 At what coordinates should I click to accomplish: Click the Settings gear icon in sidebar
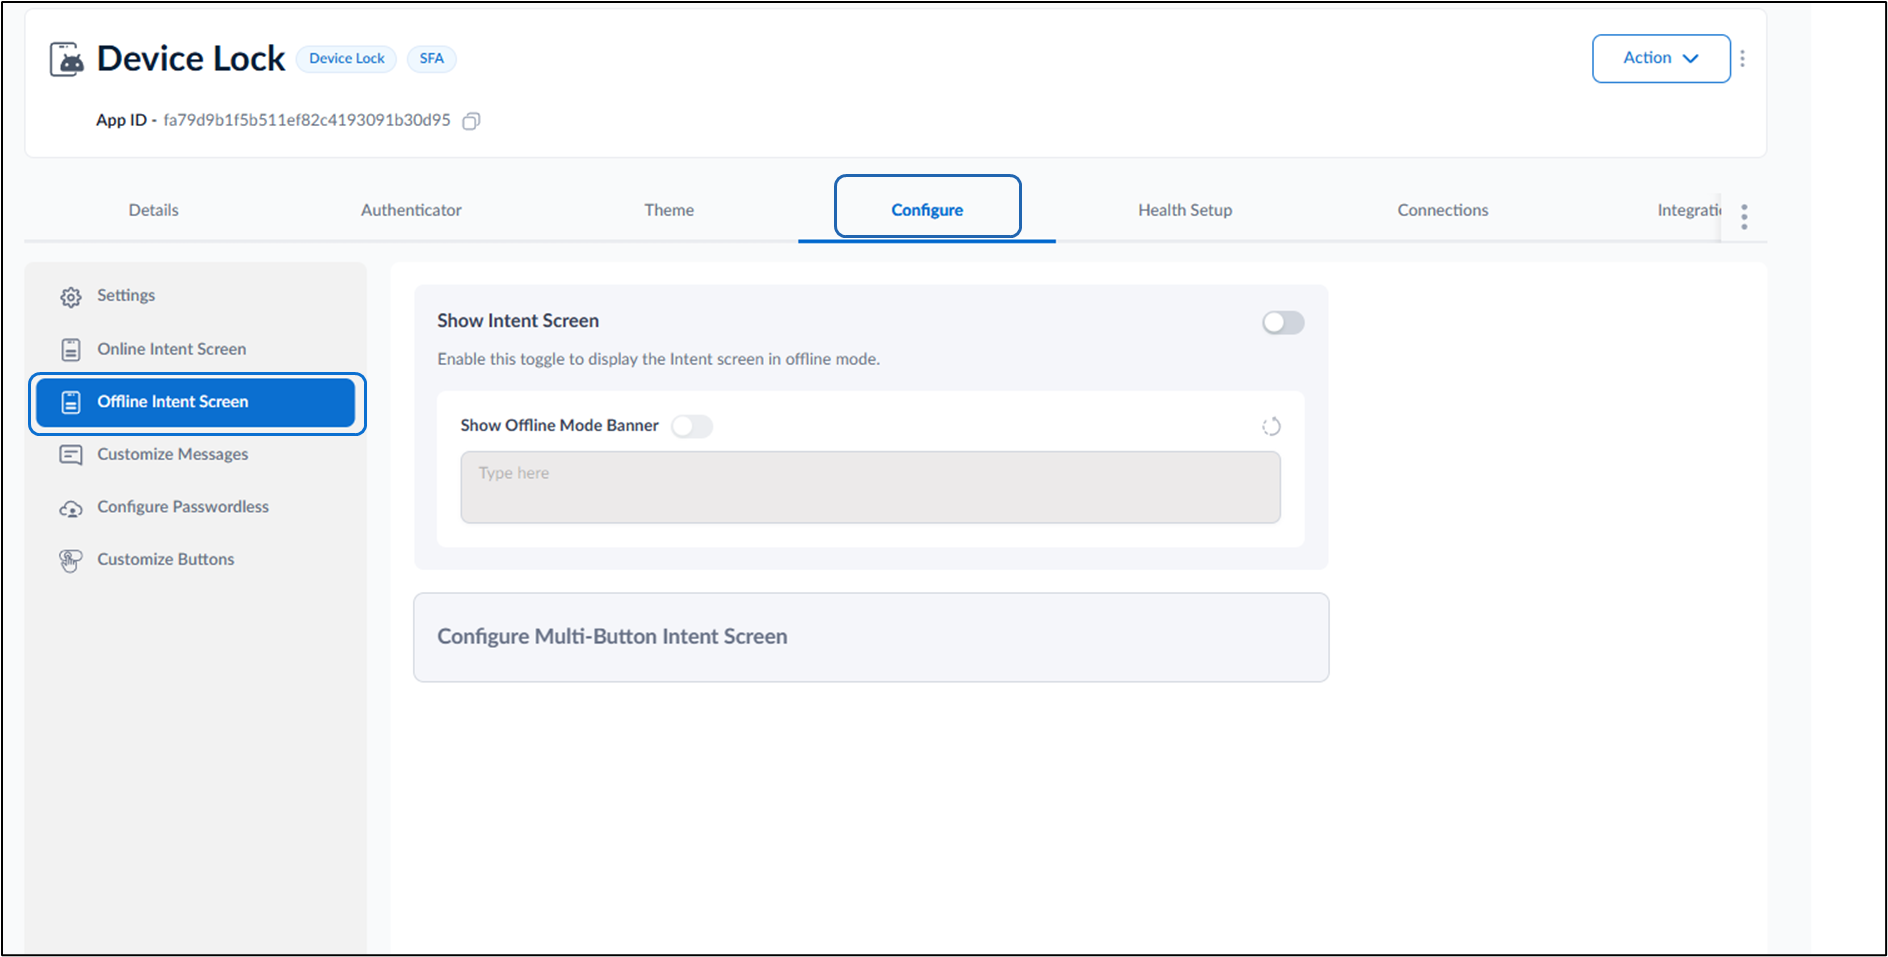pyautogui.click(x=71, y=297)
